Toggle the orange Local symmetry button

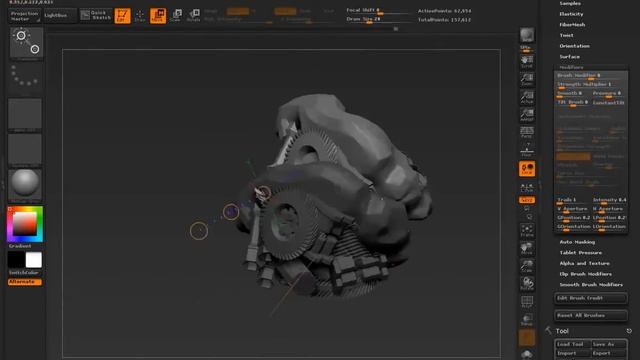(x=527, y=169)
